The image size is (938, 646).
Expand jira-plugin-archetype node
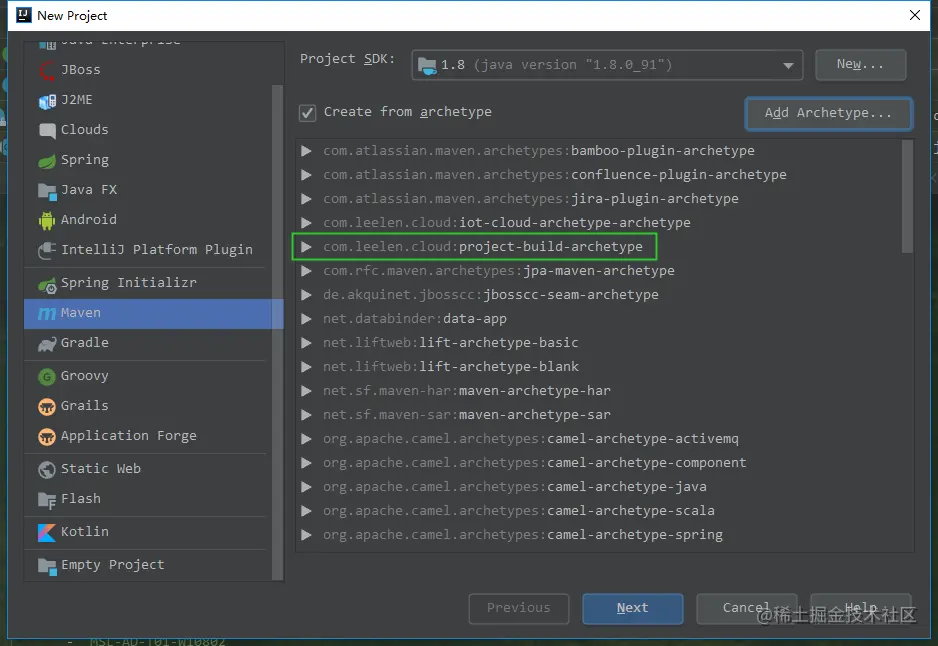click(x=306, y=199)
